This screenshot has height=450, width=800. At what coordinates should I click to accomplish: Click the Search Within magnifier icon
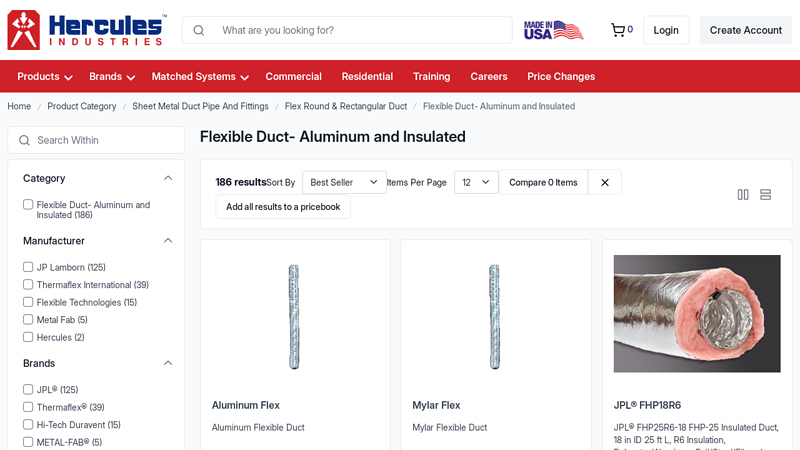24,140
